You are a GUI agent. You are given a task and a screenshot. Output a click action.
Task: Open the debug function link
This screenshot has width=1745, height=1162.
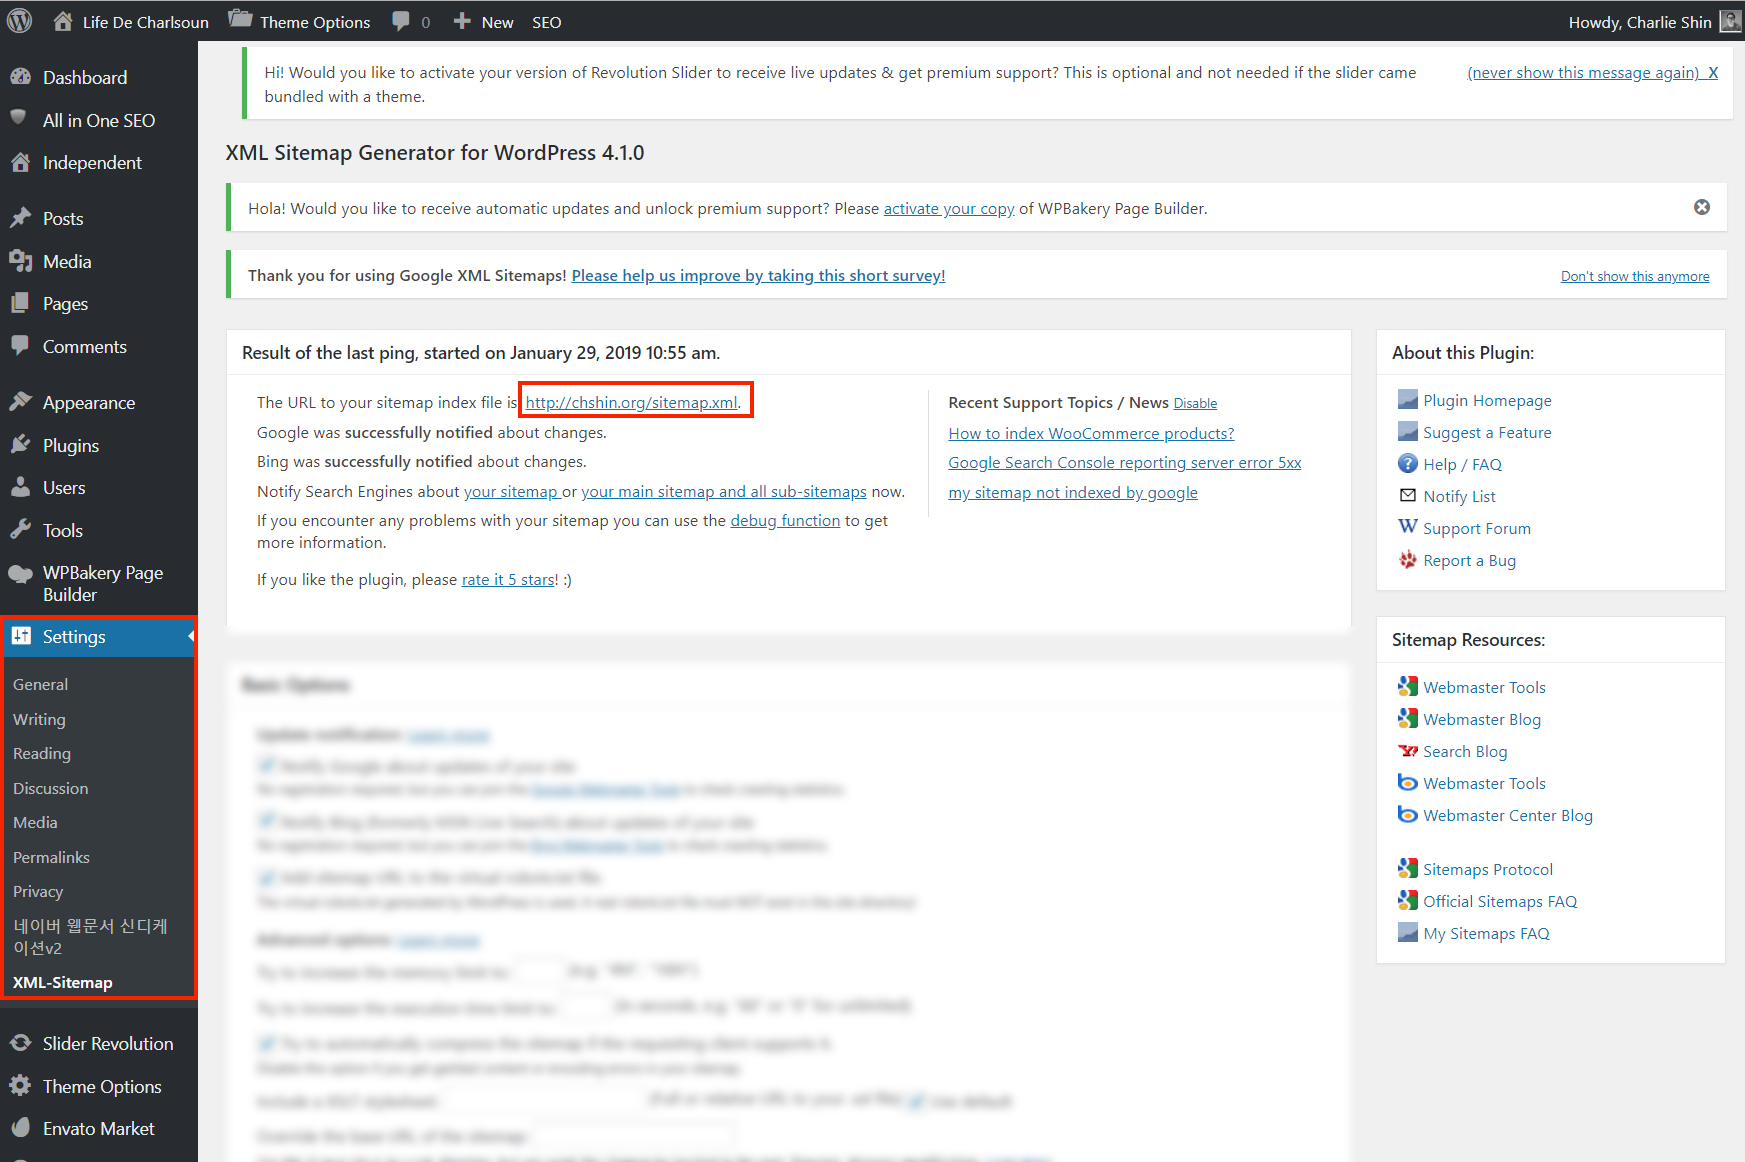785,520
